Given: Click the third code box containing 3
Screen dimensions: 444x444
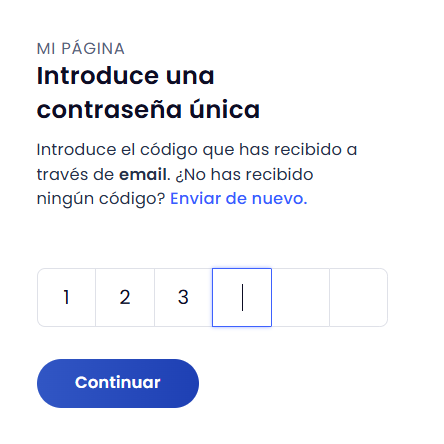Looking at the screenshot, I should click(183, 297).
